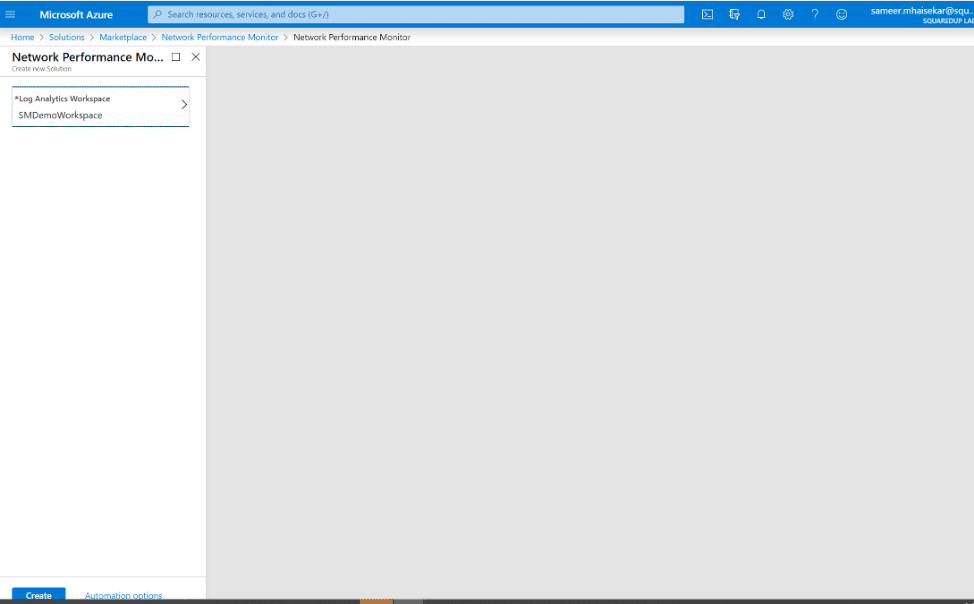Focus the search resources, services, and docs box
Image resolution: width=974 pixels, height=604 pixels.
click(416, 14)
